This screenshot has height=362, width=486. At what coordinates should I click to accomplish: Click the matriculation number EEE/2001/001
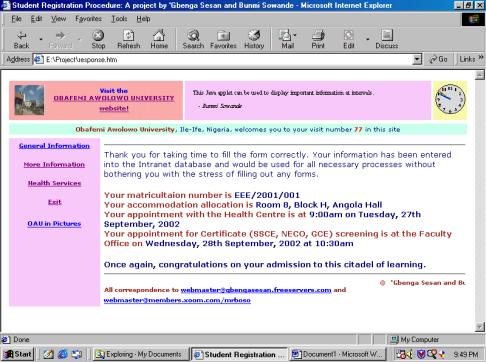[x=267, y=195]
